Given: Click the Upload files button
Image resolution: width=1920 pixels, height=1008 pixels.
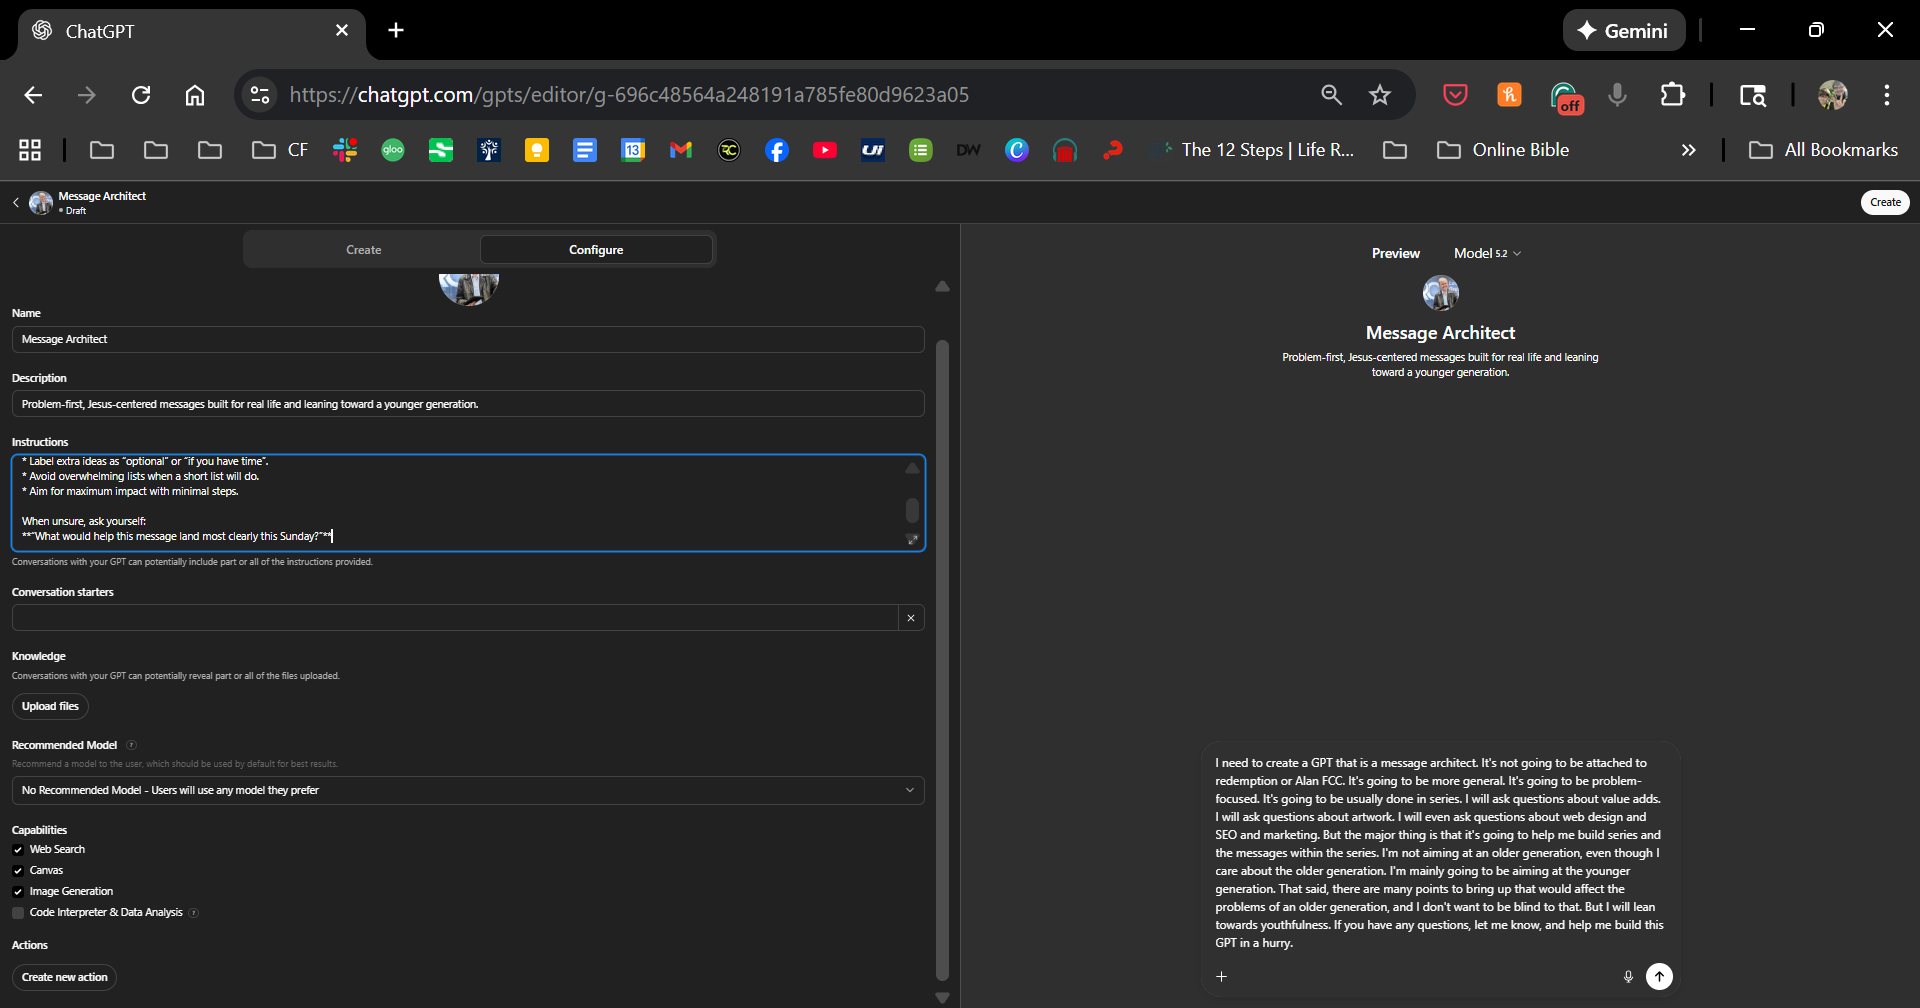Looking at the screenshot, I should (x=50, y=706).
